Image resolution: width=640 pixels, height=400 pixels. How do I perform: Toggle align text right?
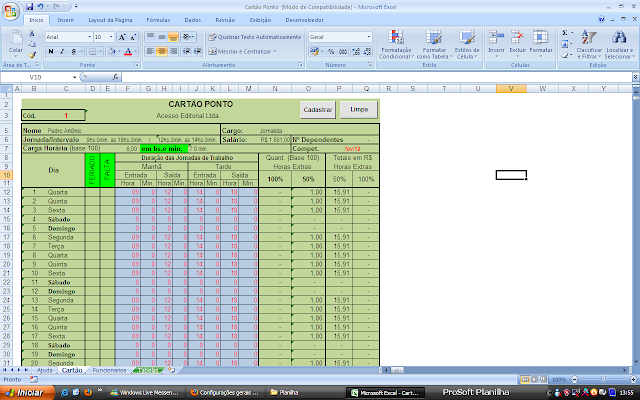pyautogui.click(x=173, y=51)
